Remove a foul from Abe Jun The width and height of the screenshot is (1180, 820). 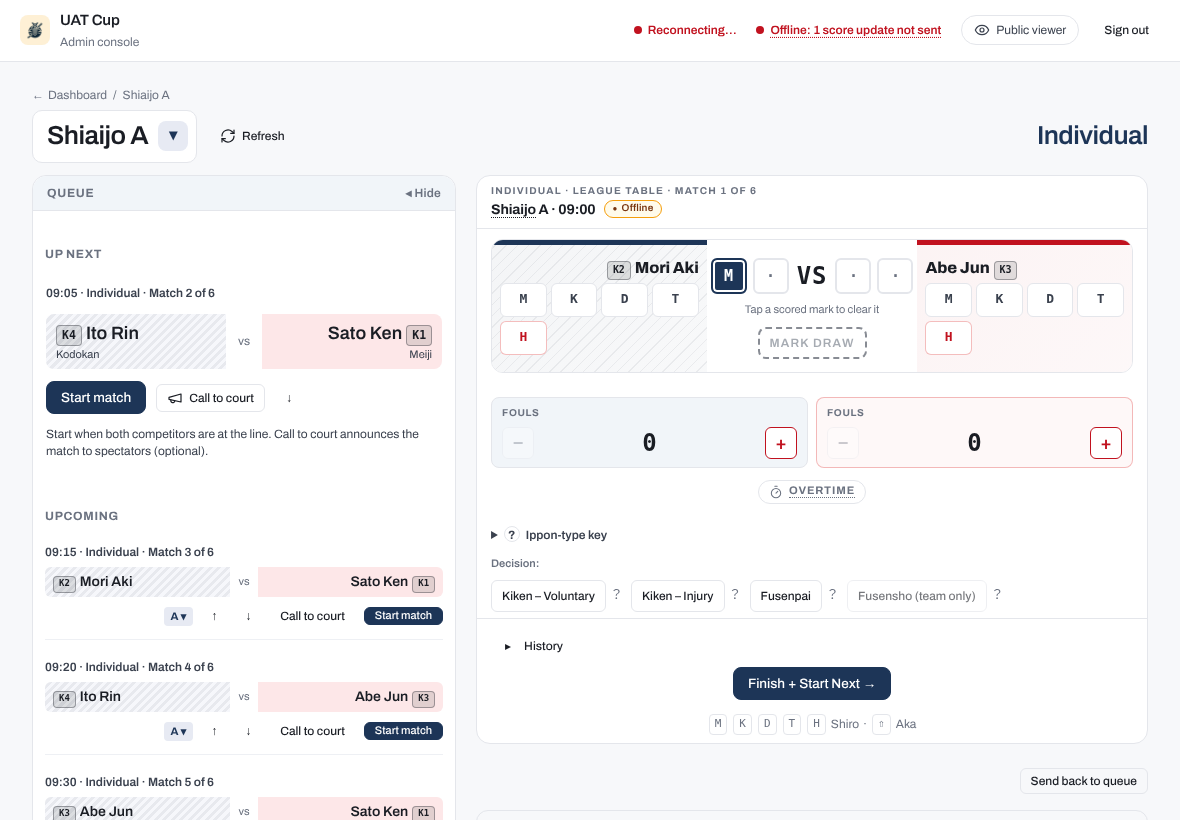[x=843, y=443]
